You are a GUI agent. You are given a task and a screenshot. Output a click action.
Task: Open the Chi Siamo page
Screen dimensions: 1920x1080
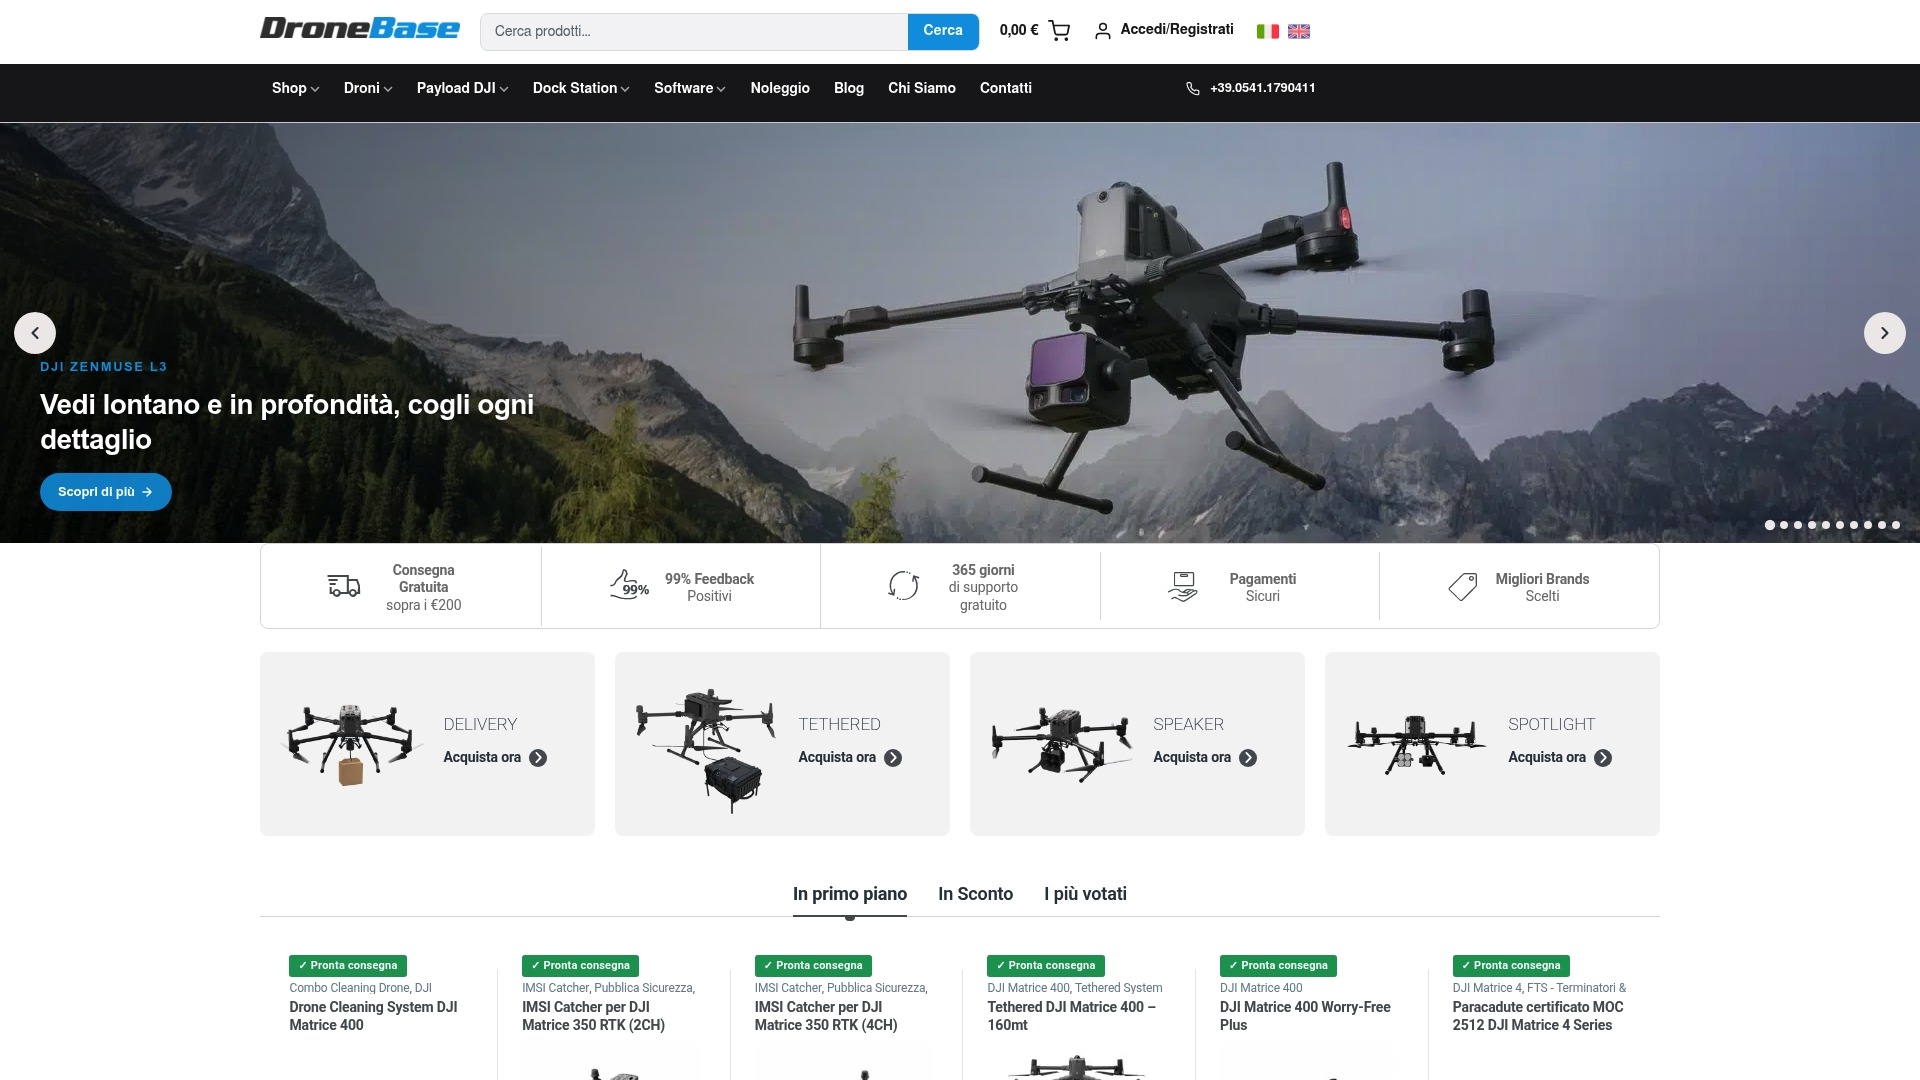click(x=922, y=88)
